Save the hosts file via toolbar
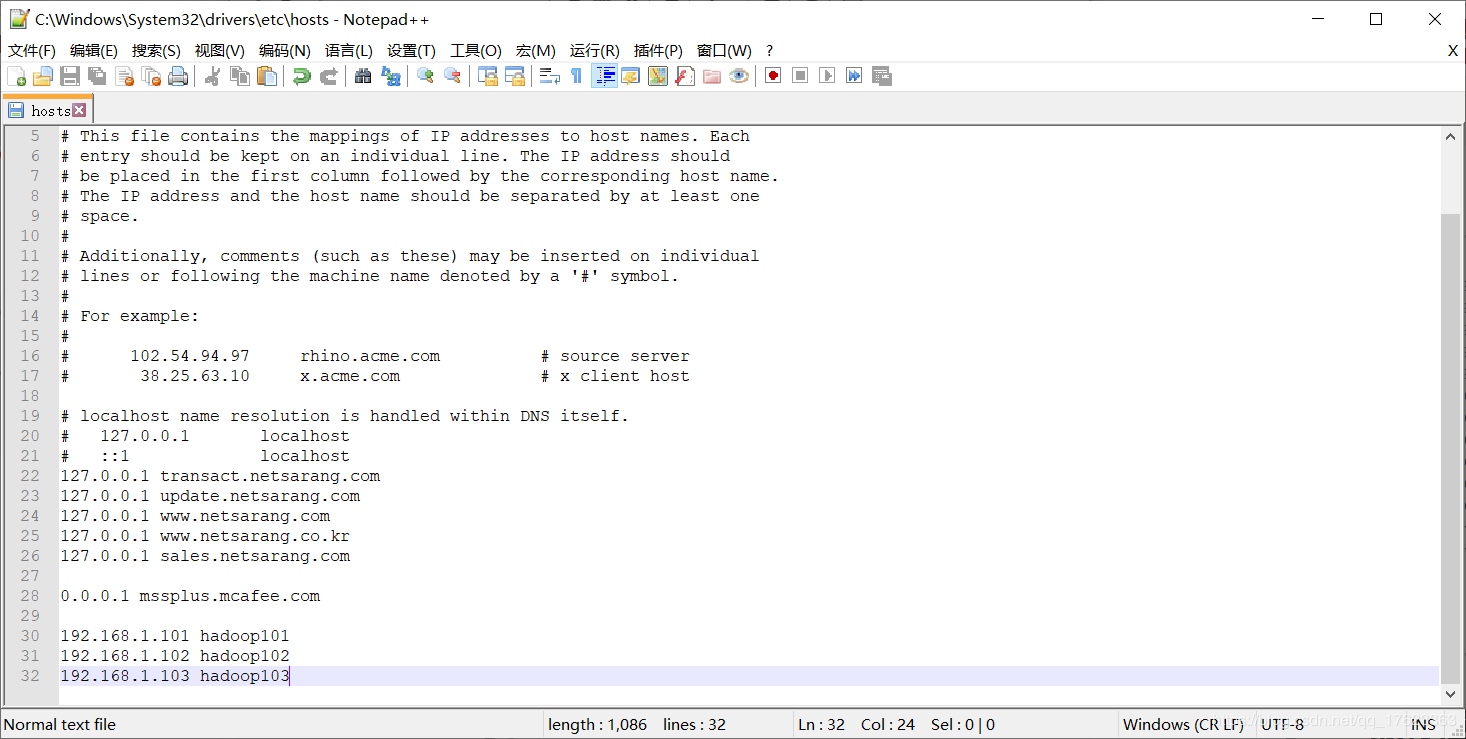The width and height of the screenshot is (1466, 739). (70, 76)
